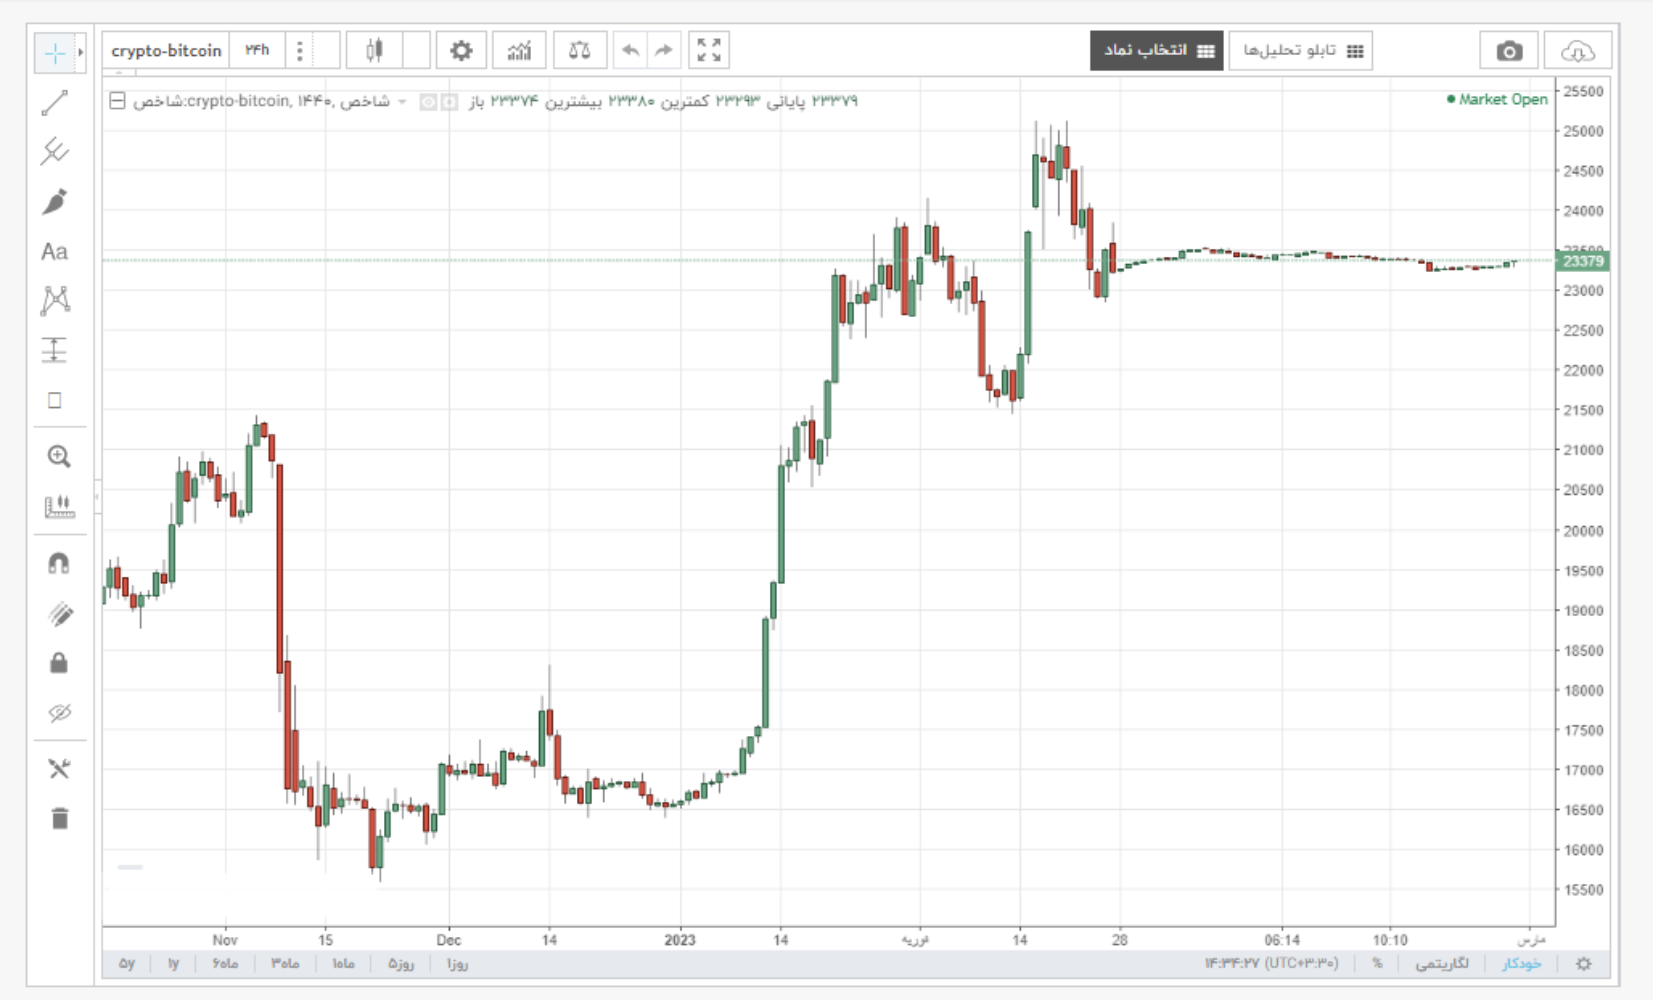Image resolution: width=1653 pixels, height=1000 pixels.
Task: Select the 5y time range
Action: point(127,964)
